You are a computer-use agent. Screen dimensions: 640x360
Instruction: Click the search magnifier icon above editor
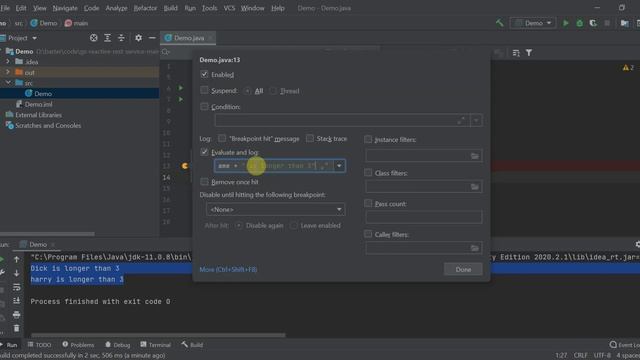(x=165, y=52)
